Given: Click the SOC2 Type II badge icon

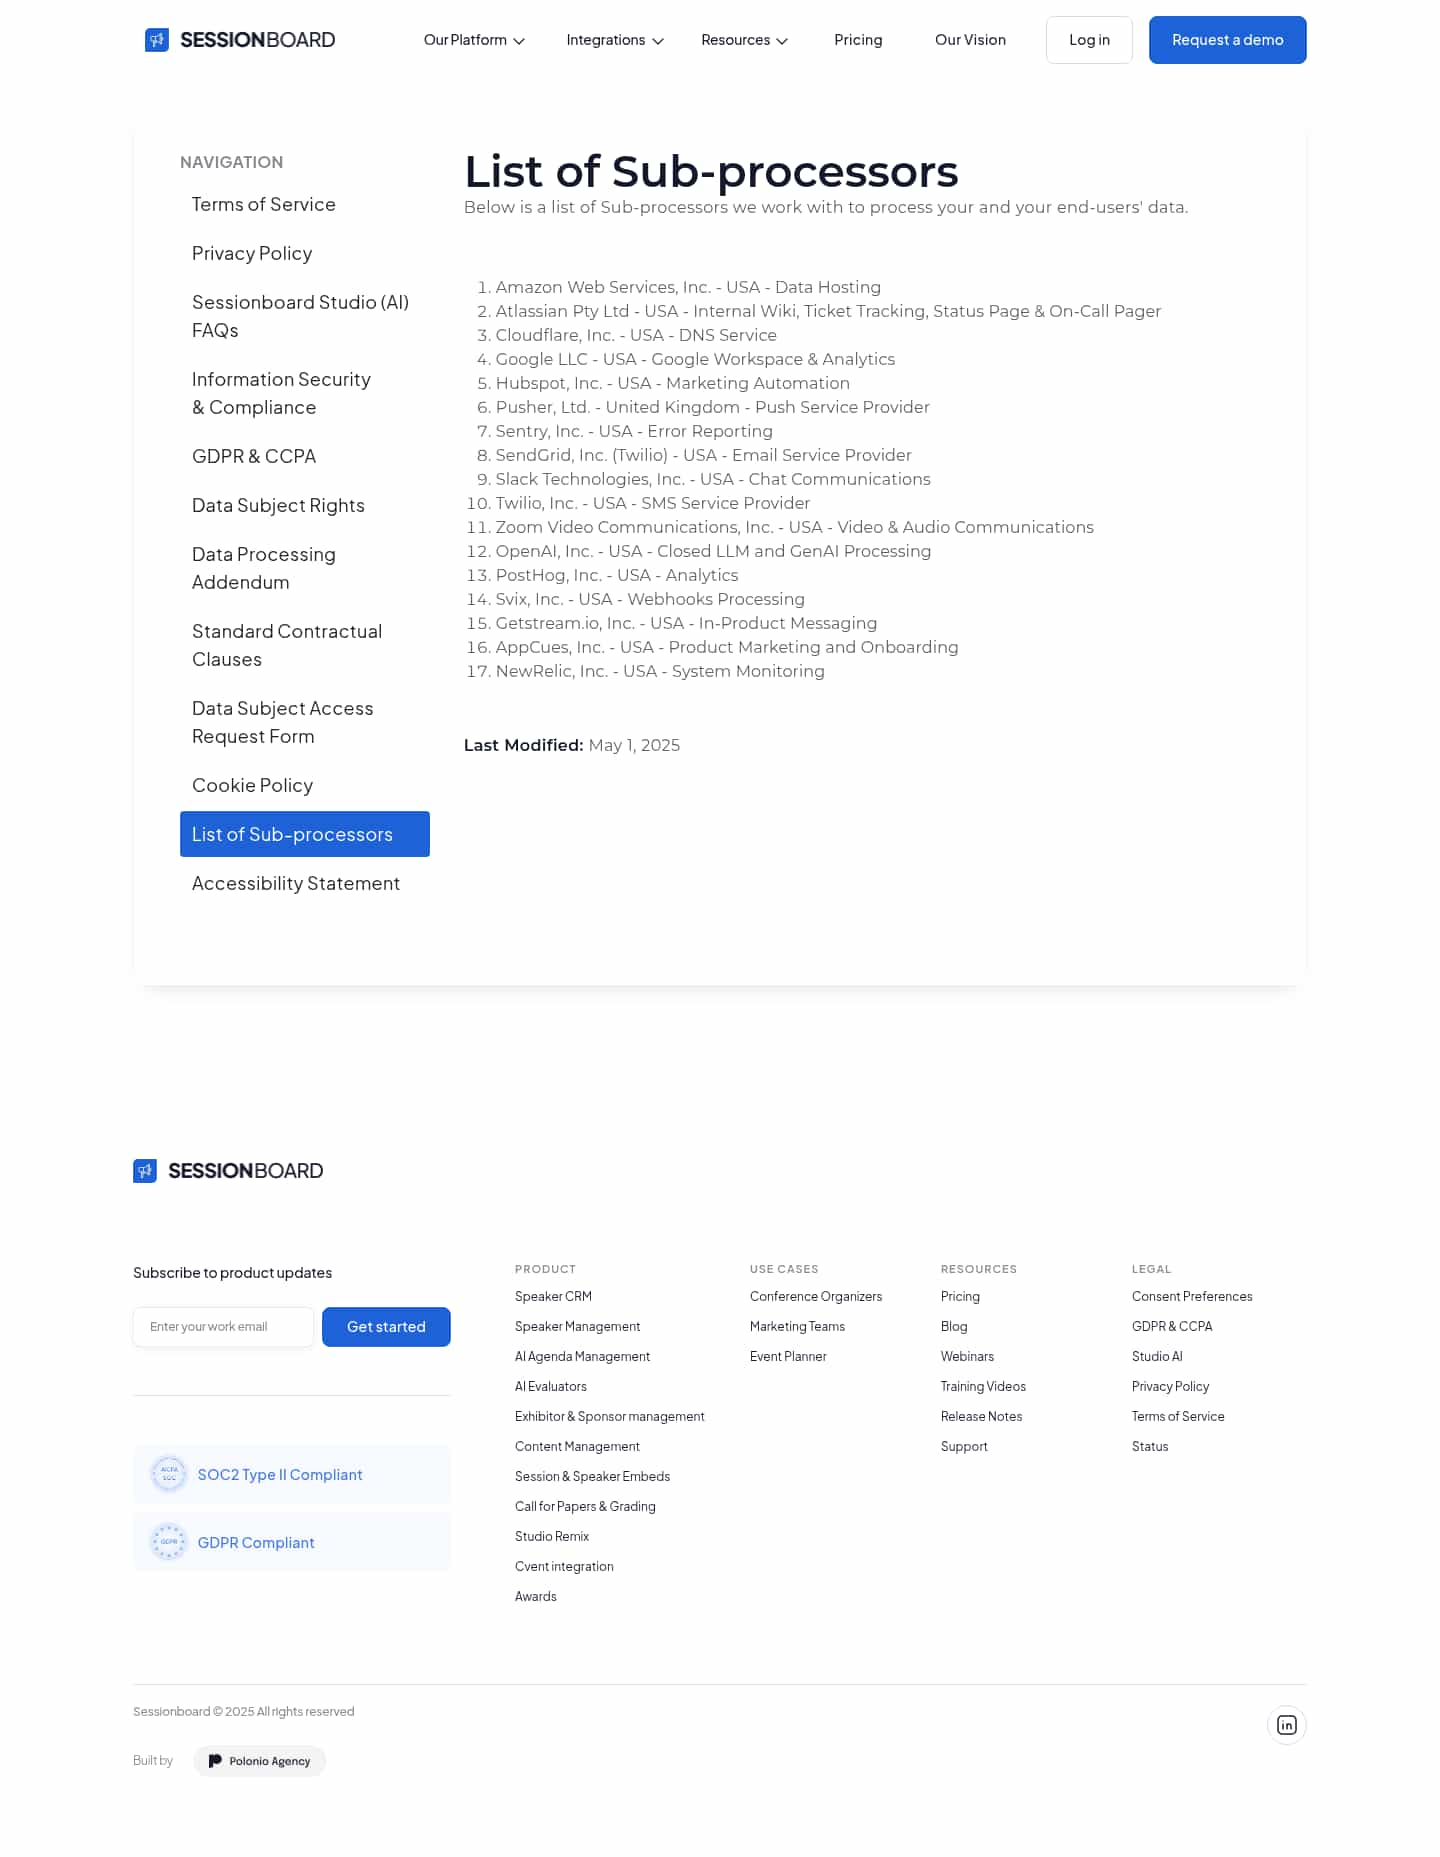Looking at the screenshot, I should (x=169, y=1474).
